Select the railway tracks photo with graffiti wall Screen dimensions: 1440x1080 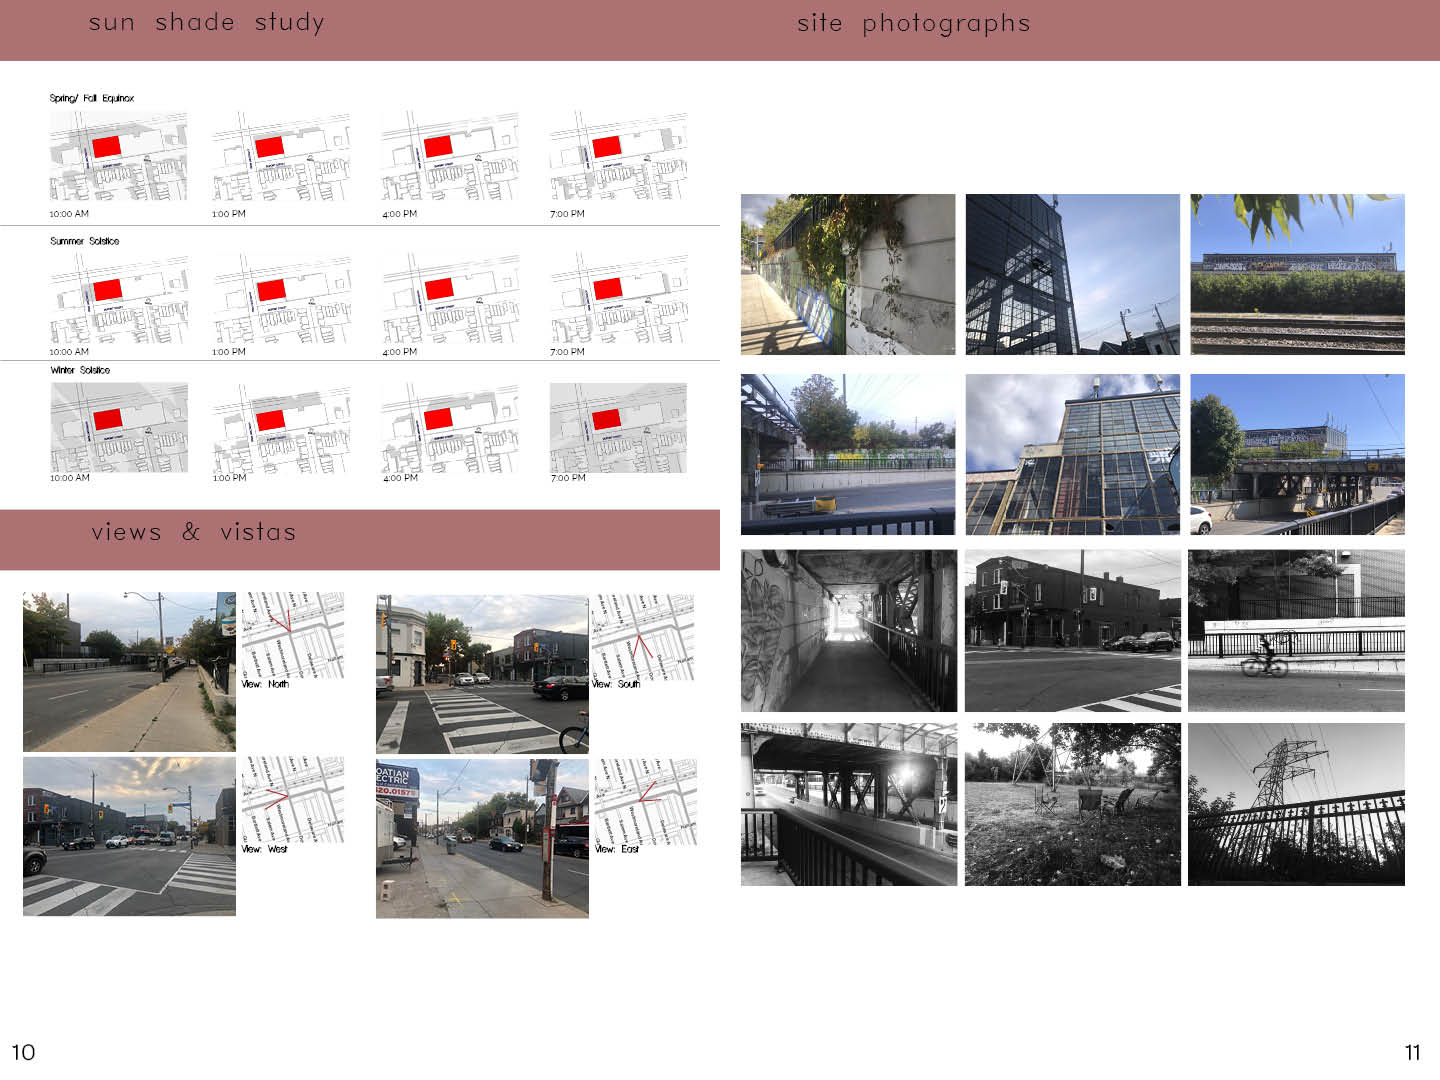[1297, 274]
